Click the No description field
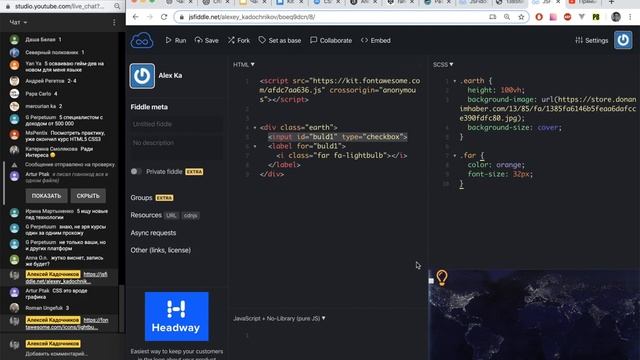 (176, 148)
